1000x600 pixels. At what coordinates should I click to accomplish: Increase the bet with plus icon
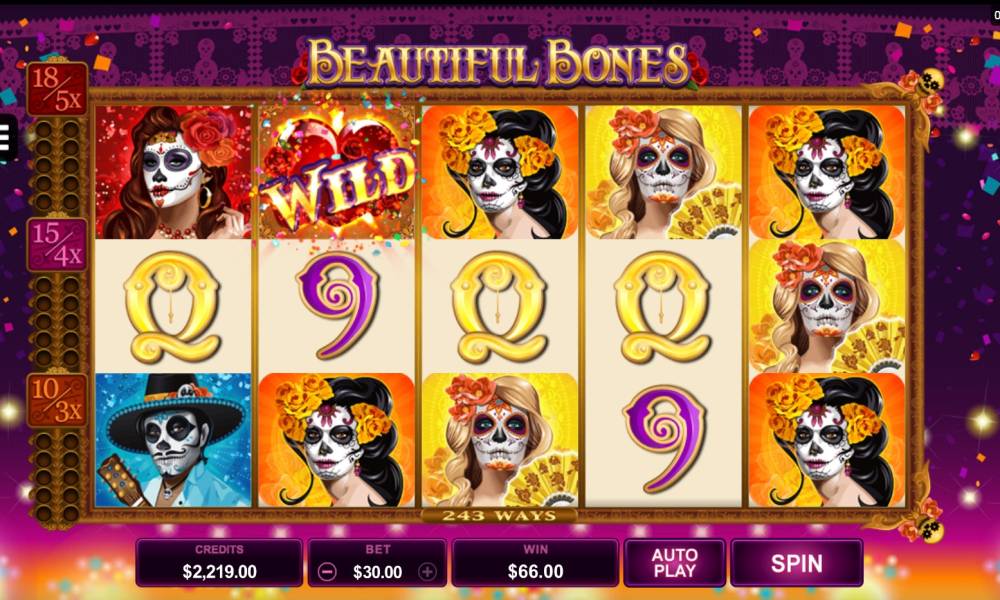427,572
